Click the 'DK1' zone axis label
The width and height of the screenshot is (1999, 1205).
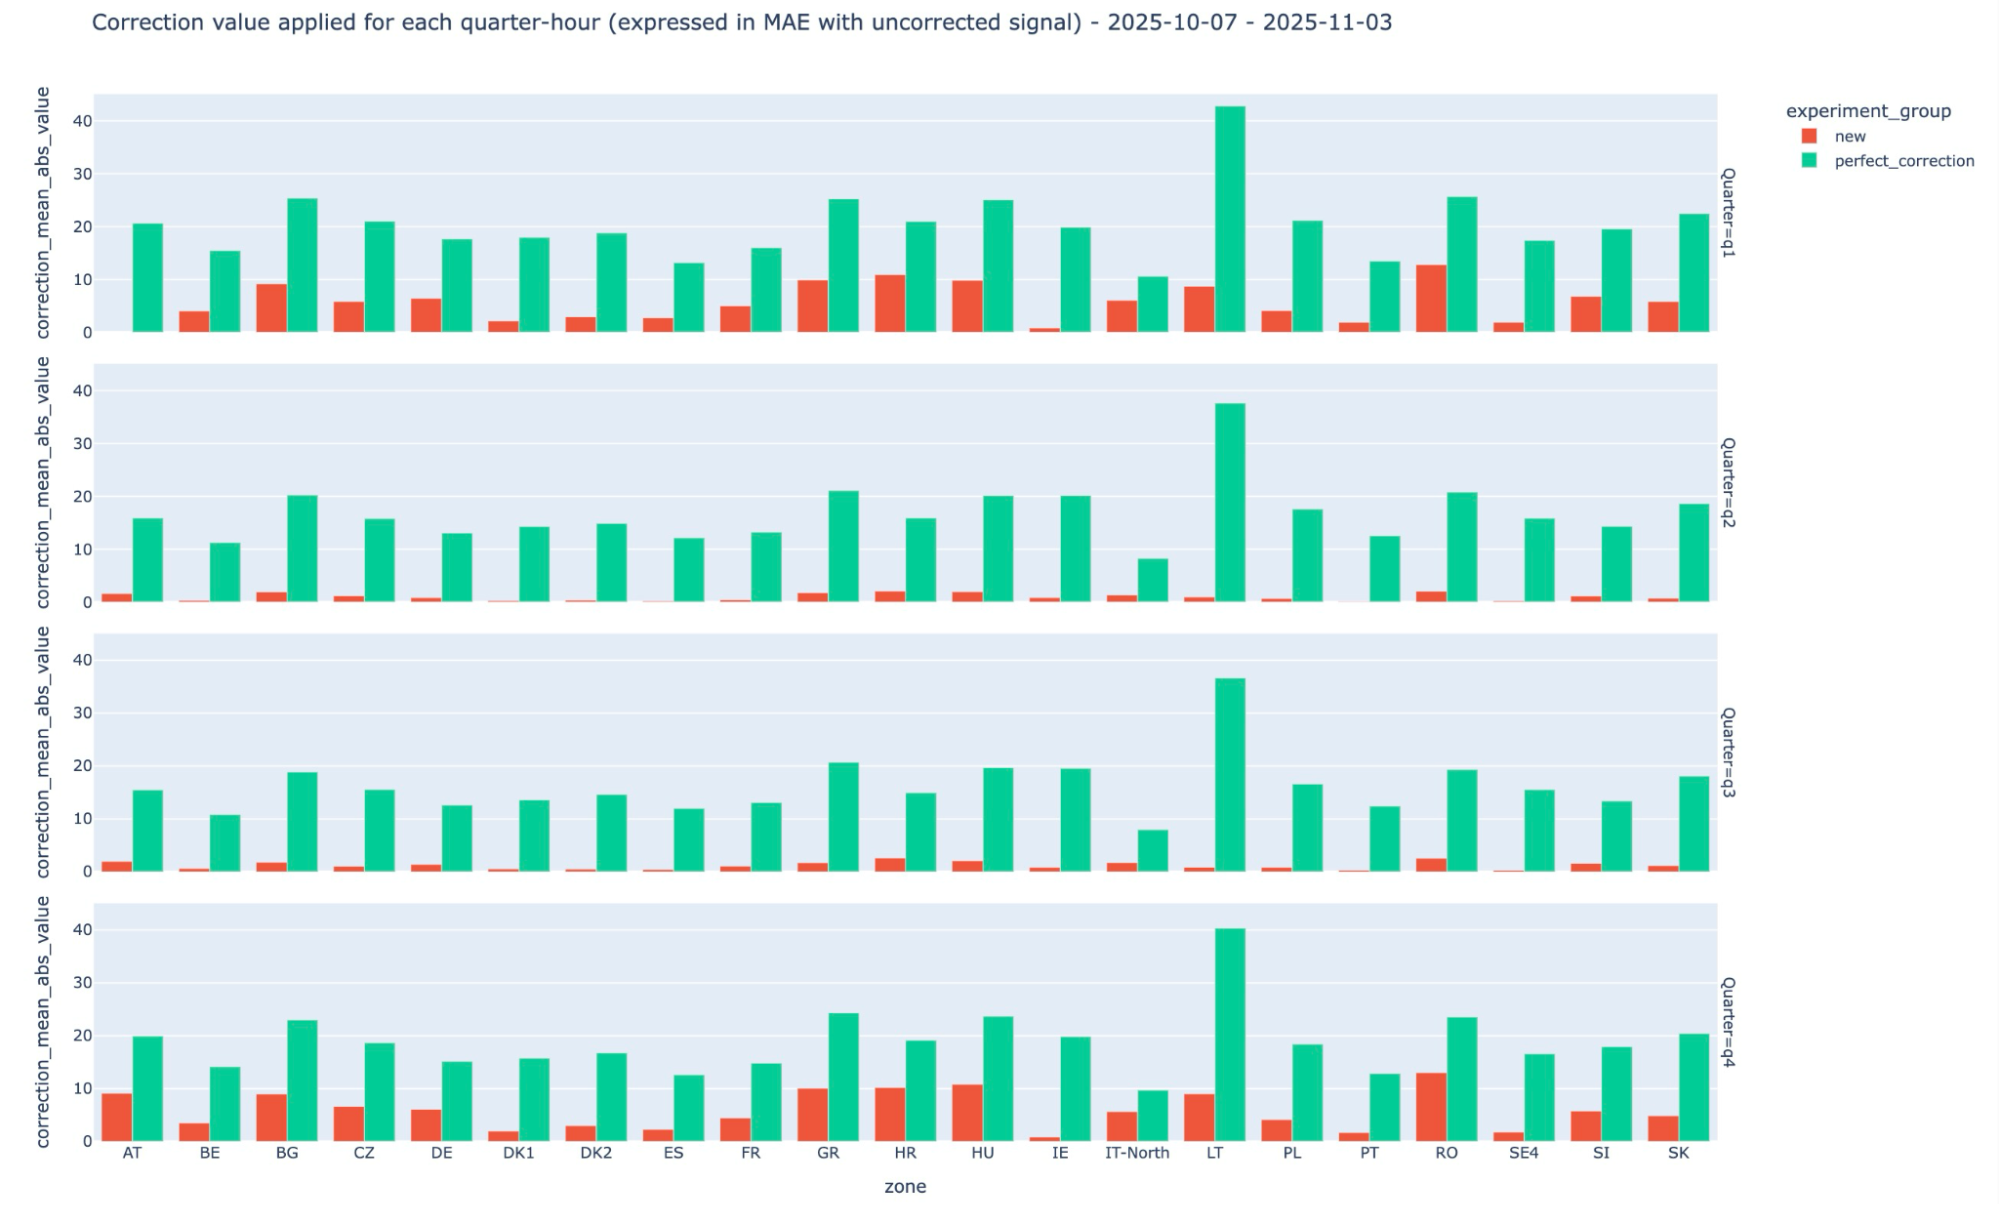(x=518, y=1153)
